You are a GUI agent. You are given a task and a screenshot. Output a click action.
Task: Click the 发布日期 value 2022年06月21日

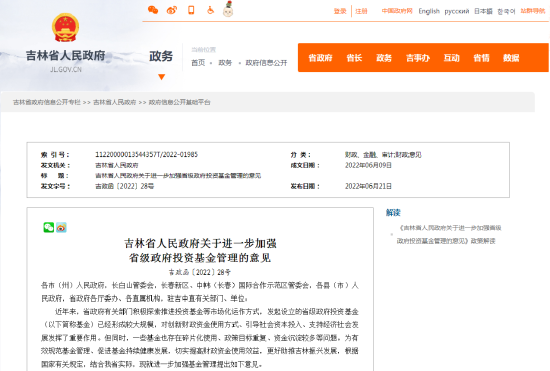[368, 186]
